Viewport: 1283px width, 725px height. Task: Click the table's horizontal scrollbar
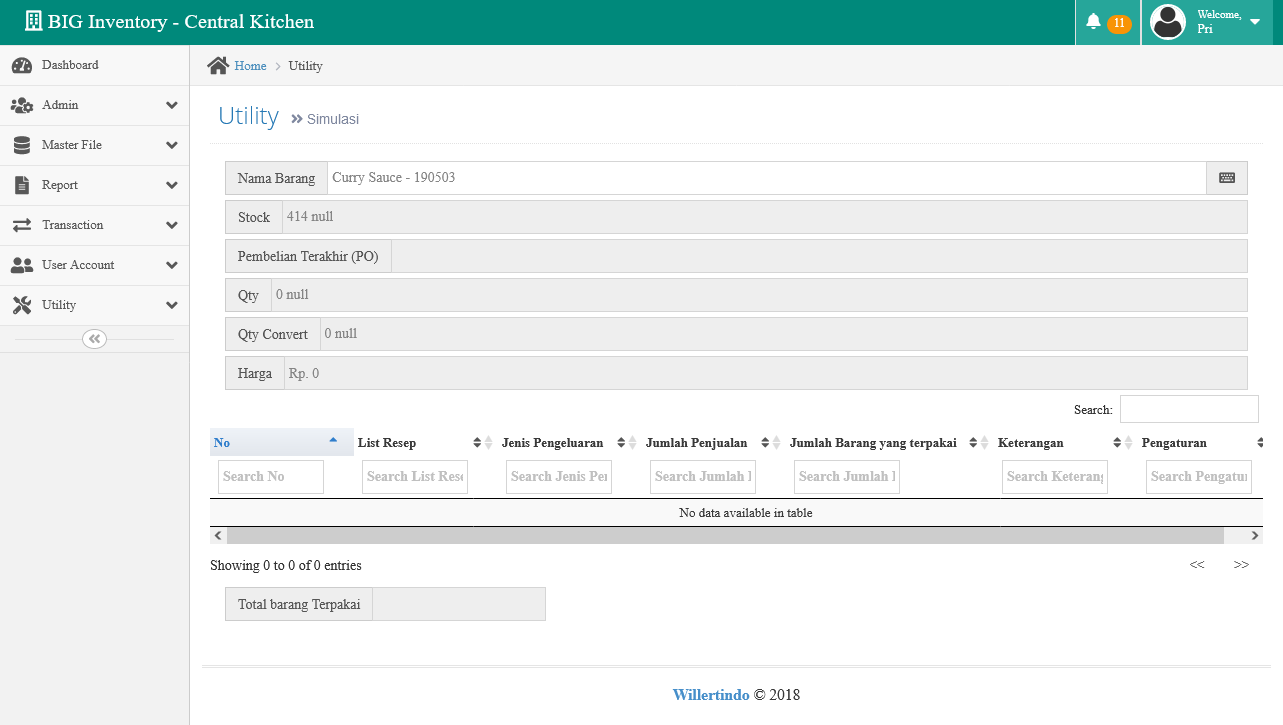(x=725, y=536)
